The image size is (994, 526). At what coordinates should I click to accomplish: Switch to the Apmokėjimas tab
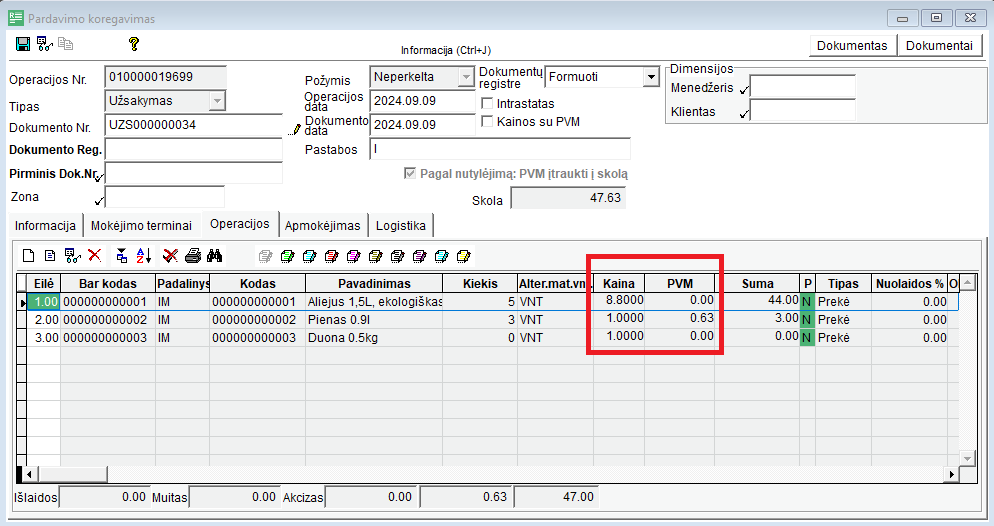tap(322, 225)
